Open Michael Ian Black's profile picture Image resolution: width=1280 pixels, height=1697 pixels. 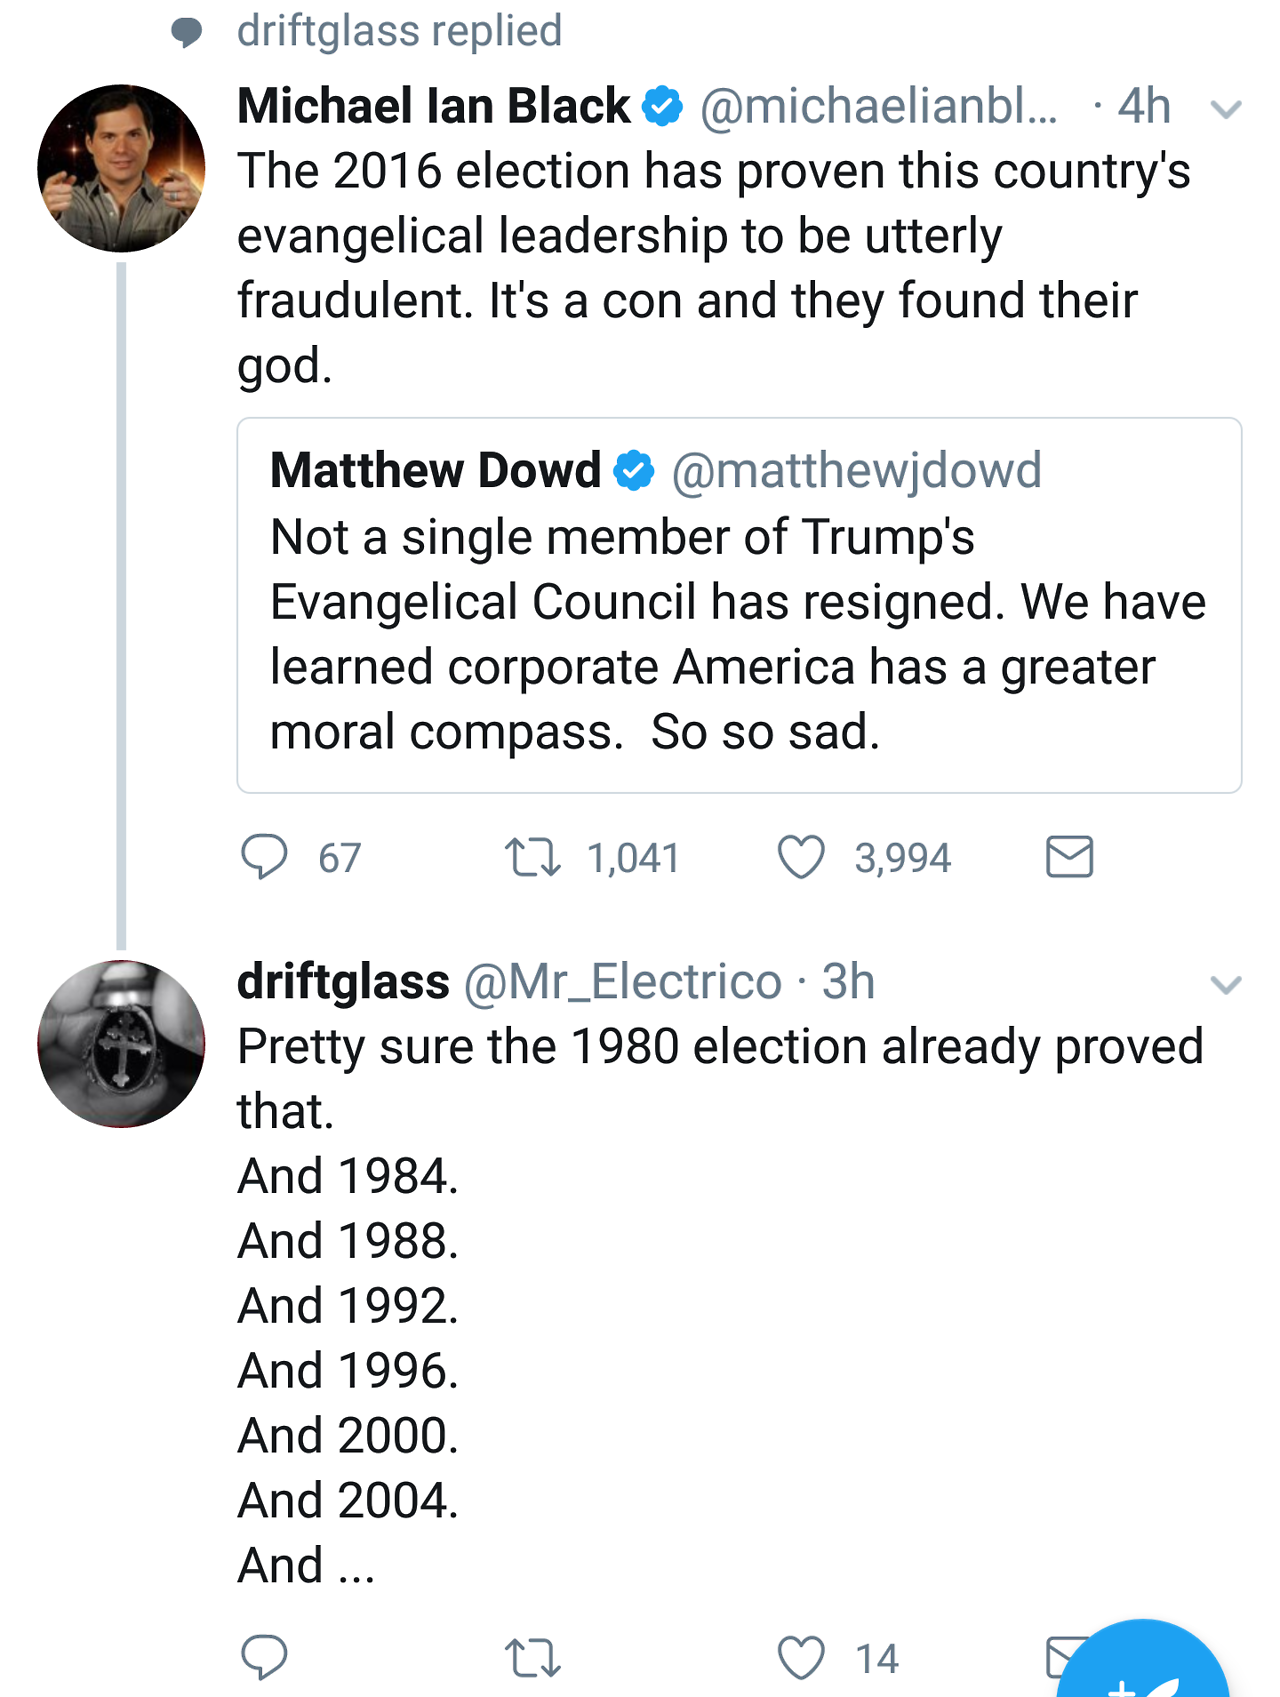click(121, 168)
